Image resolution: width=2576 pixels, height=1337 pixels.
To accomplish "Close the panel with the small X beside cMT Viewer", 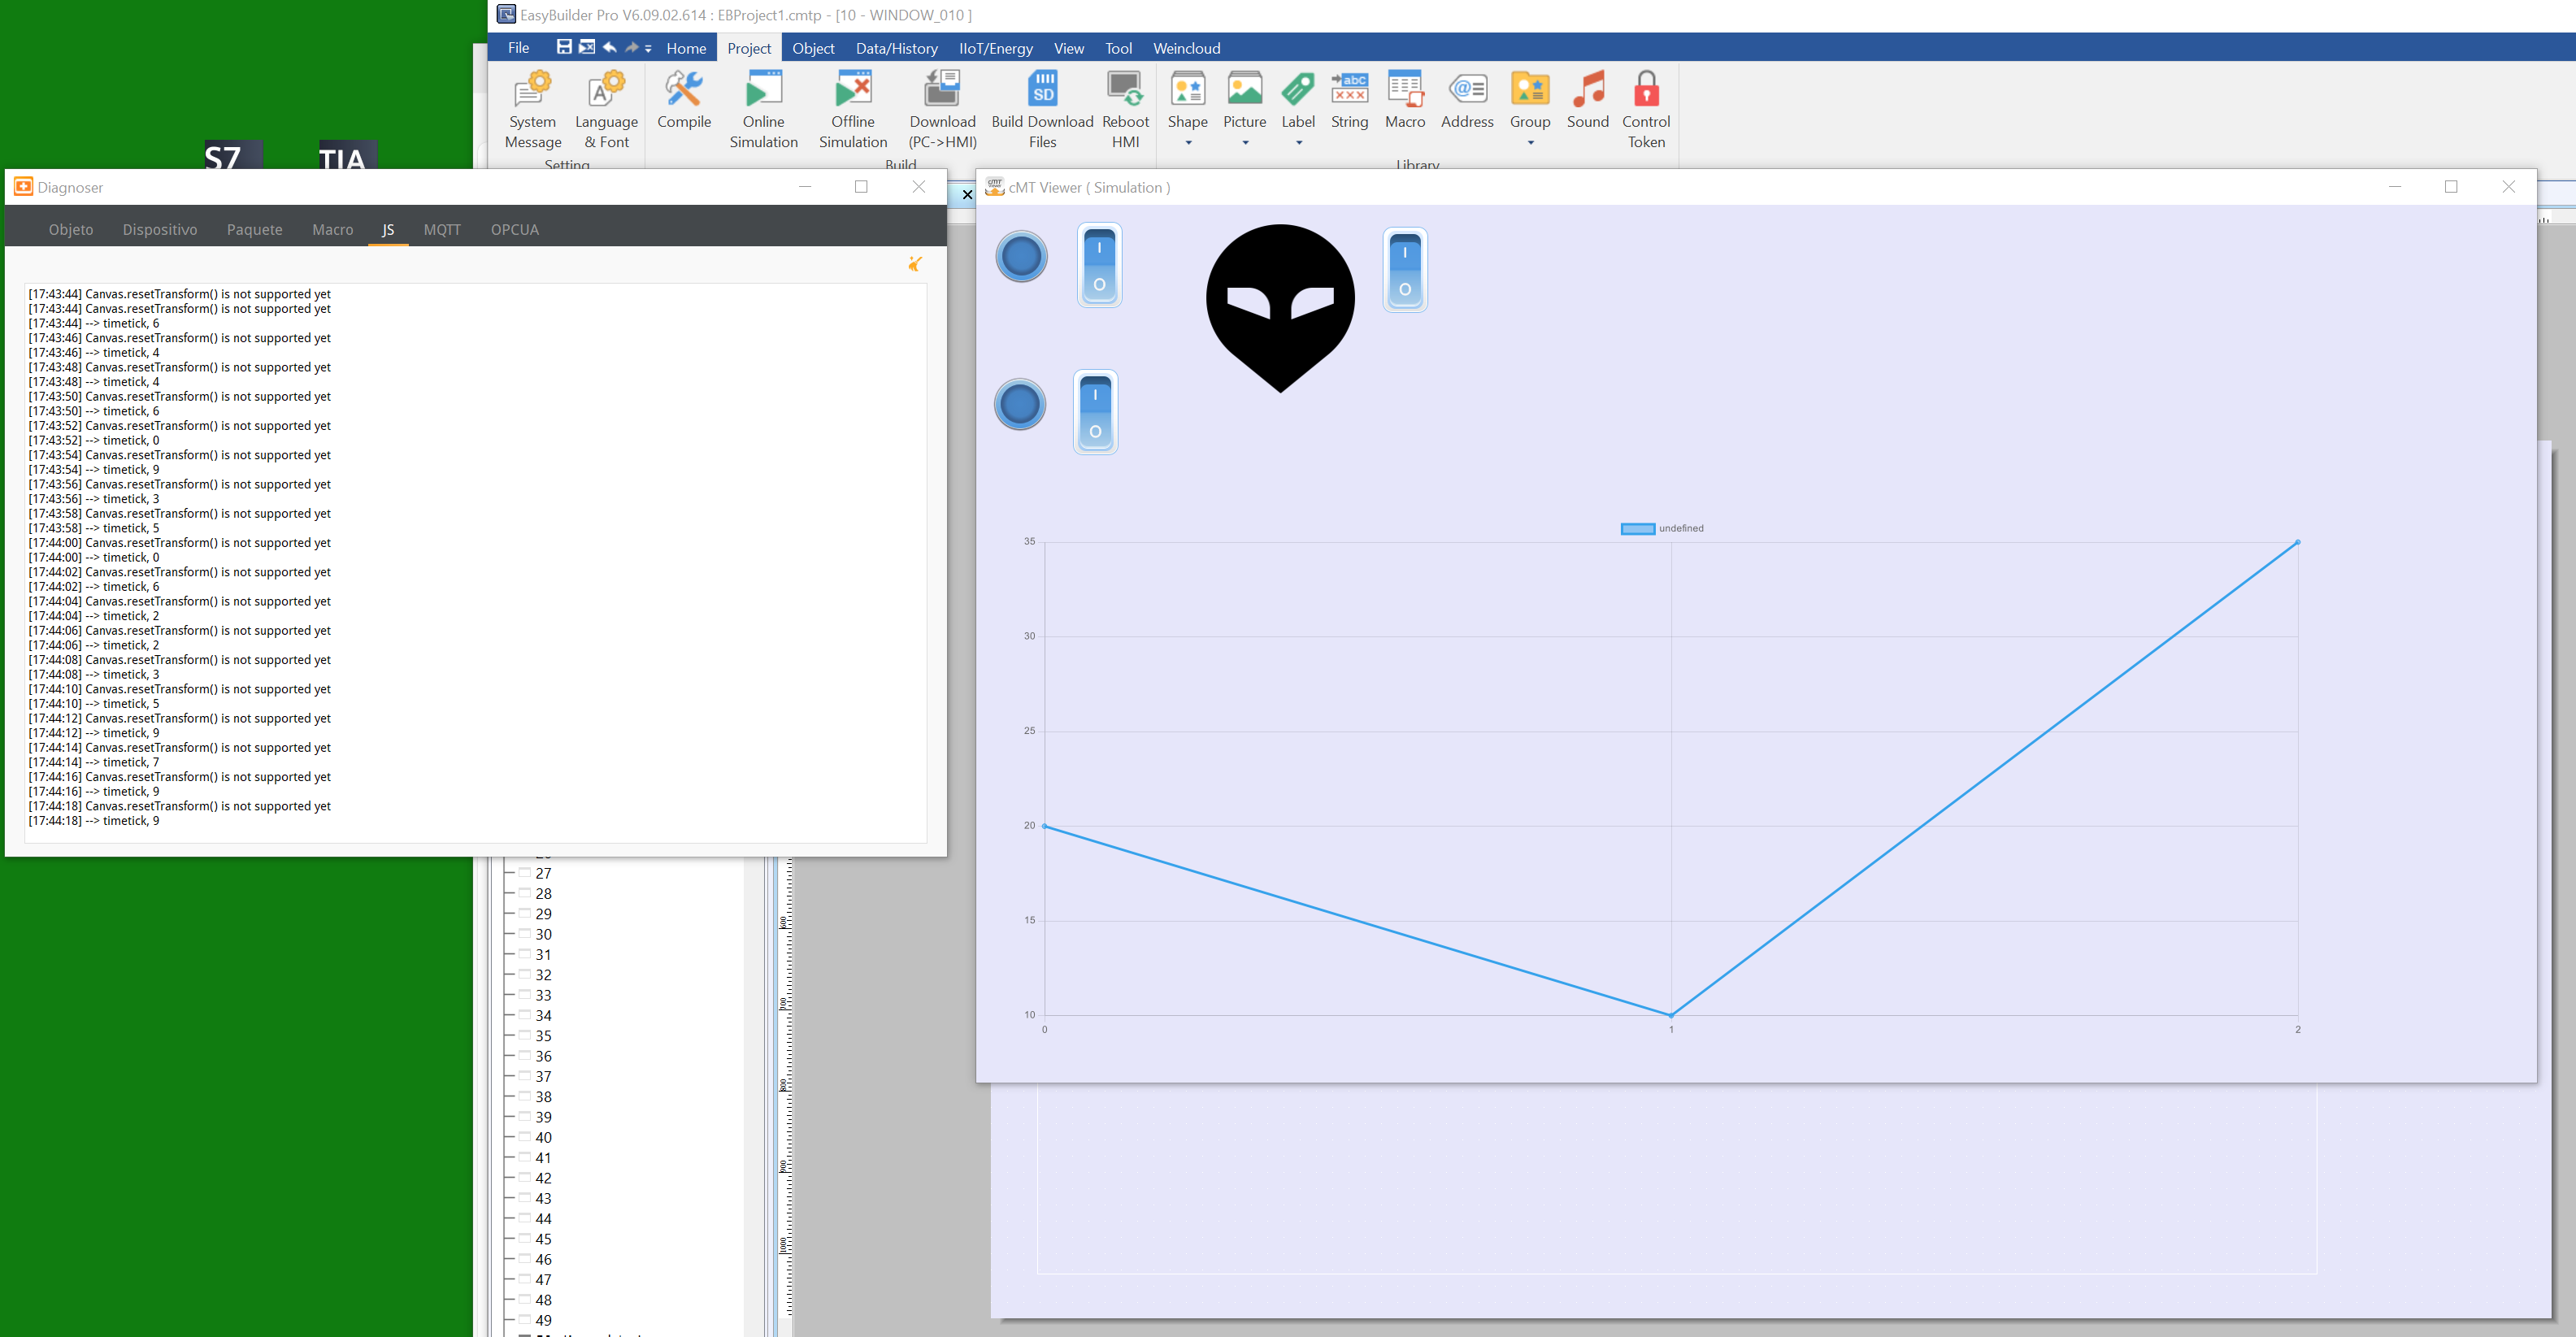I will pos(966,195).
